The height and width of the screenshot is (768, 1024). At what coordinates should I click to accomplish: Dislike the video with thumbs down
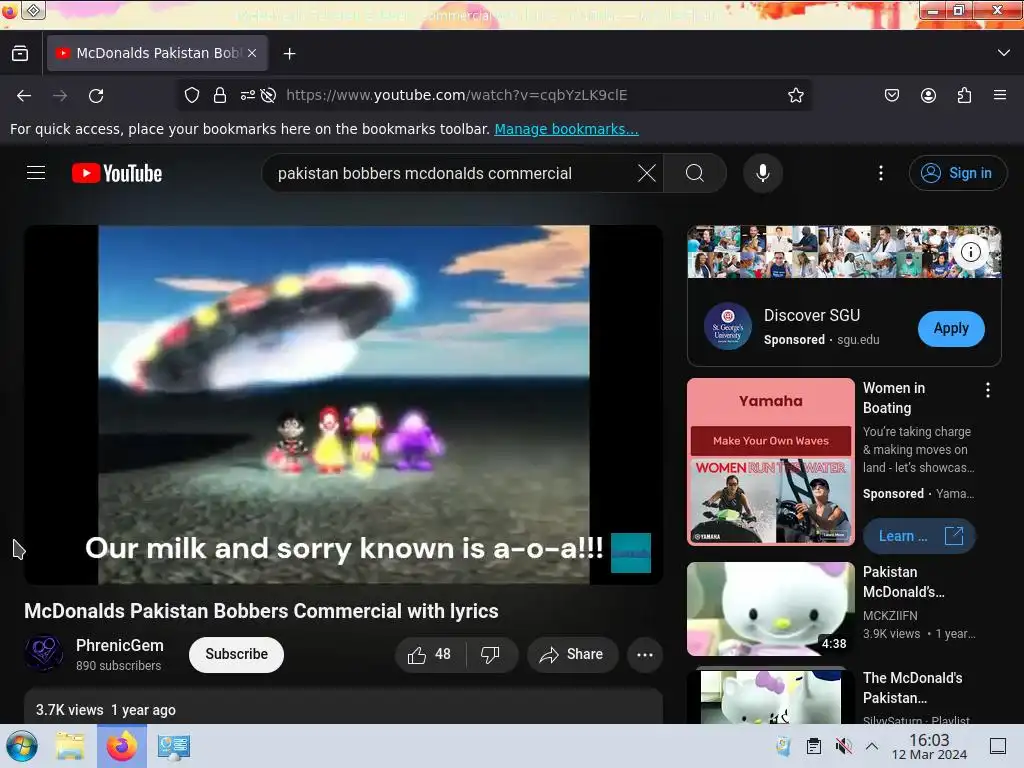pyautogui.click(x=490, y=654)
